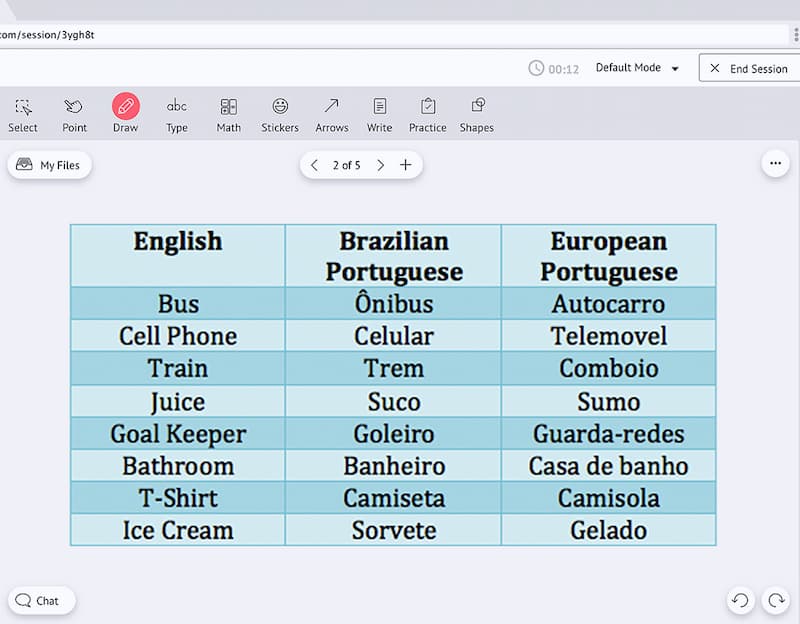Click the 'Goleiro' table cell
The width and height of the screenshot is (800, 624).
[393, 434]
